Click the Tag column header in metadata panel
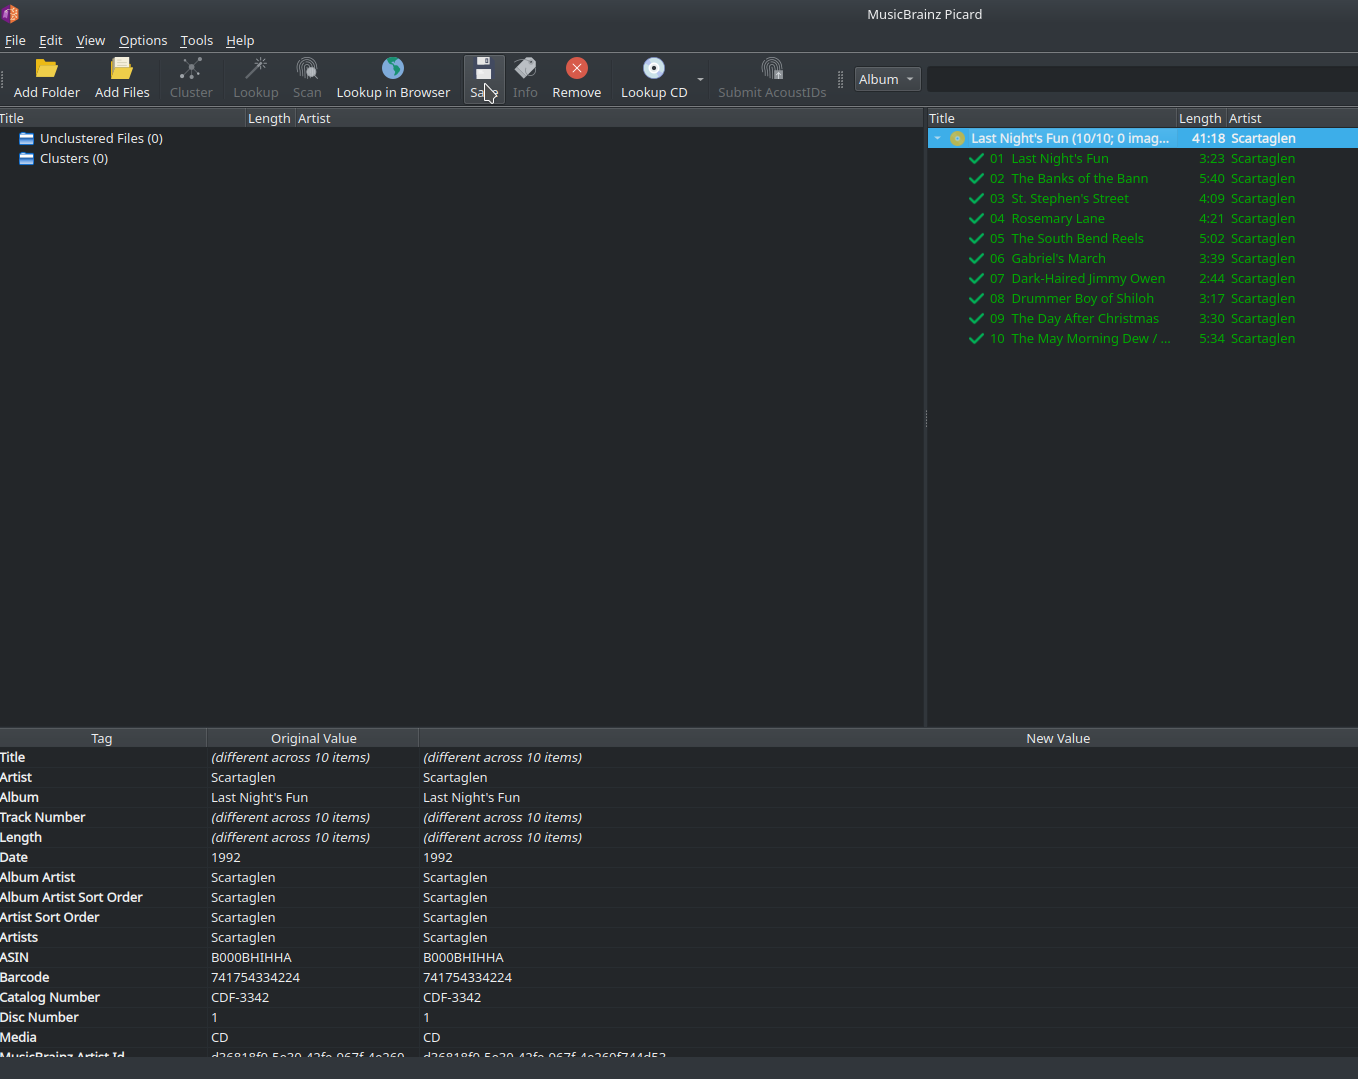The image size is (1358, 1079). coord(102,738)
